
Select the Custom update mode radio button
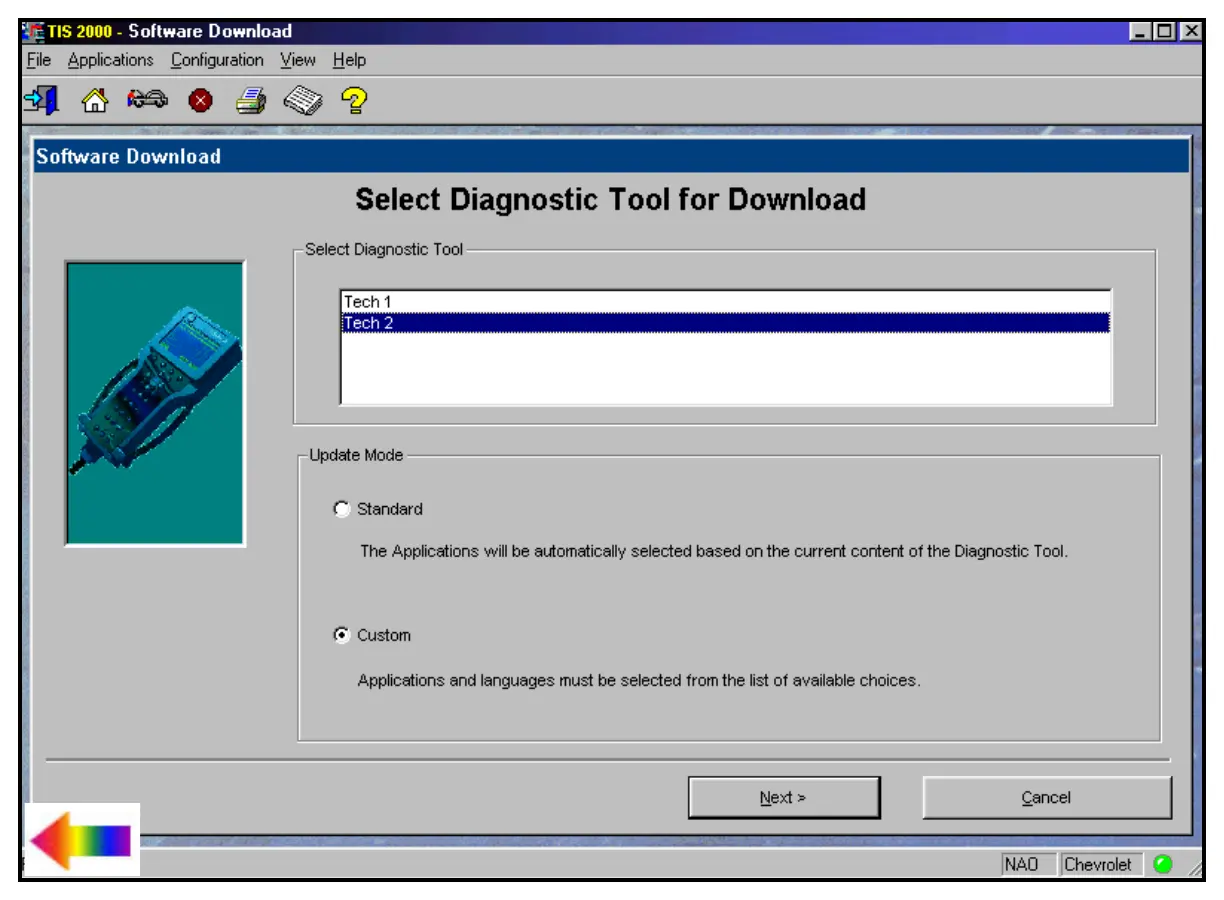pyautogui.click(x=342, y=635)
